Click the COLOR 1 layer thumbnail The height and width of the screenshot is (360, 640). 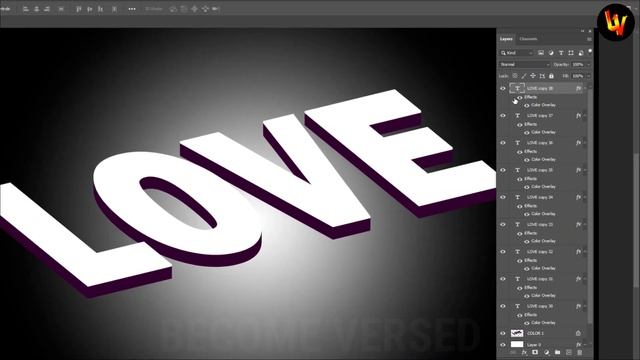pyautogui.click(x=517, y=333)
